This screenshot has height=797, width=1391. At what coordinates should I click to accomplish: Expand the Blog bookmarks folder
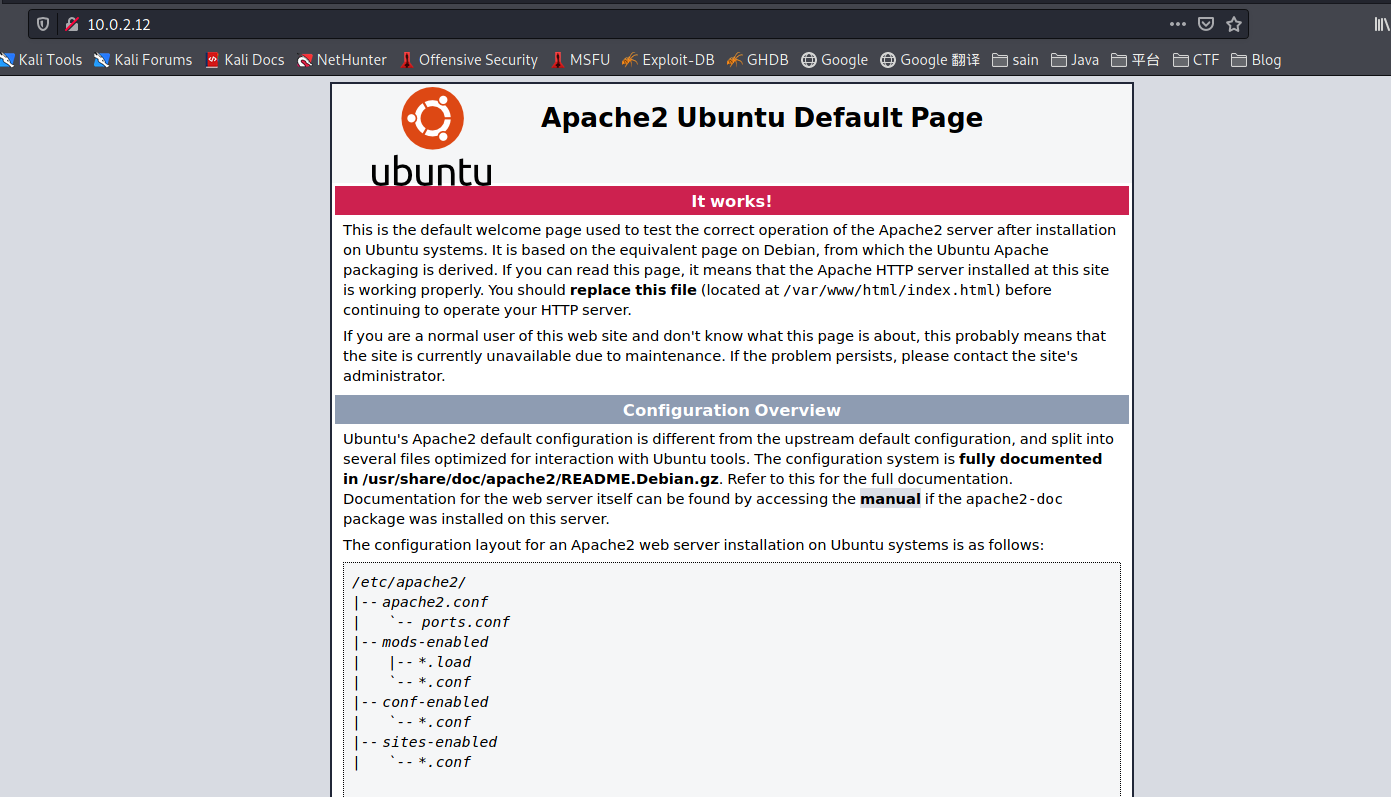(x=1256, y=60)
